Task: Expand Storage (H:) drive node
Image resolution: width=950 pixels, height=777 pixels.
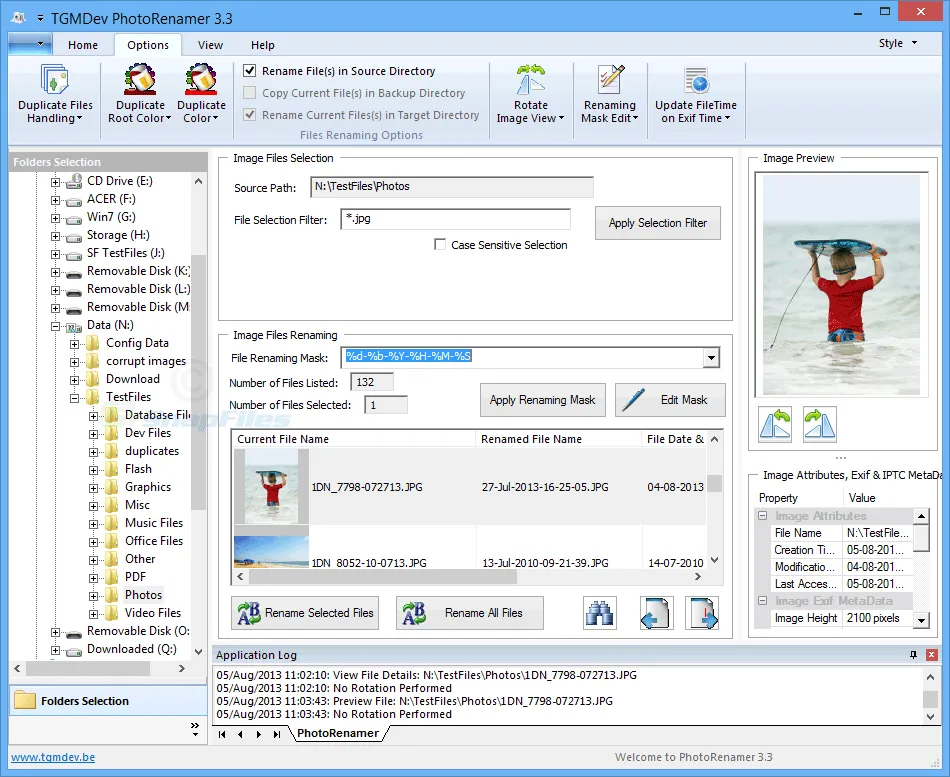Action: point(55,236)
